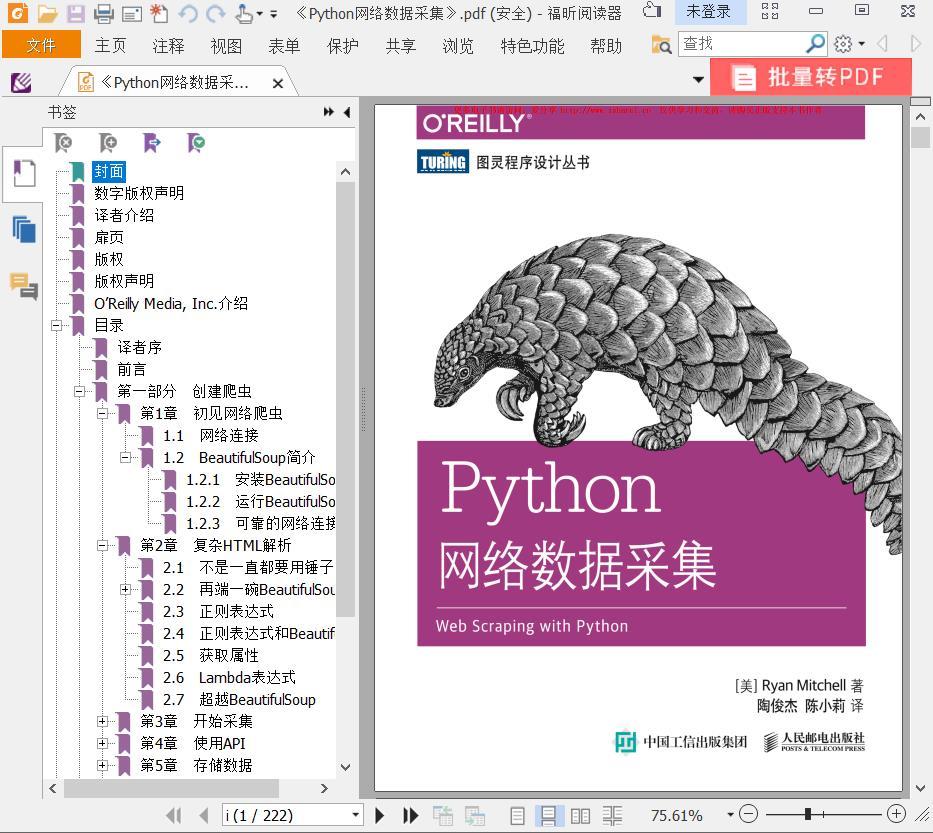The width and height of the screenshot is (933, 833).
Task: Open search settings gear icon
Action: [x=843, y=43]
